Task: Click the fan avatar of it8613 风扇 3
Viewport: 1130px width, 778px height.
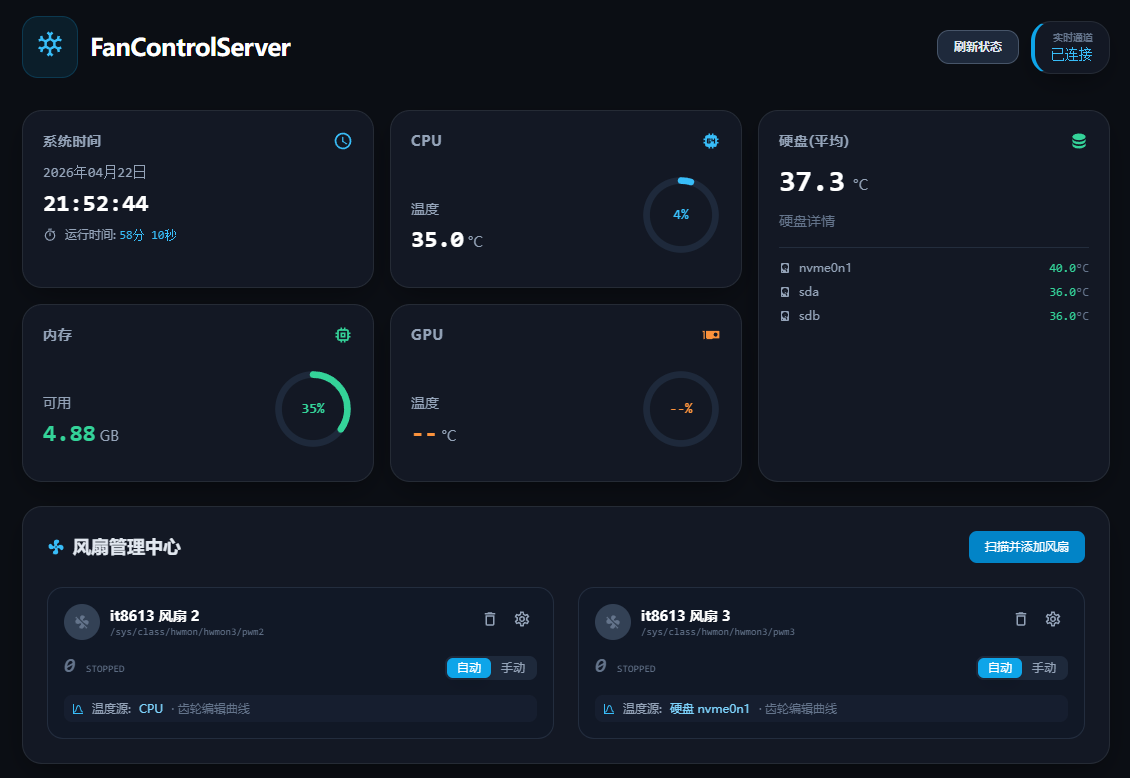Action: [613, 622]
